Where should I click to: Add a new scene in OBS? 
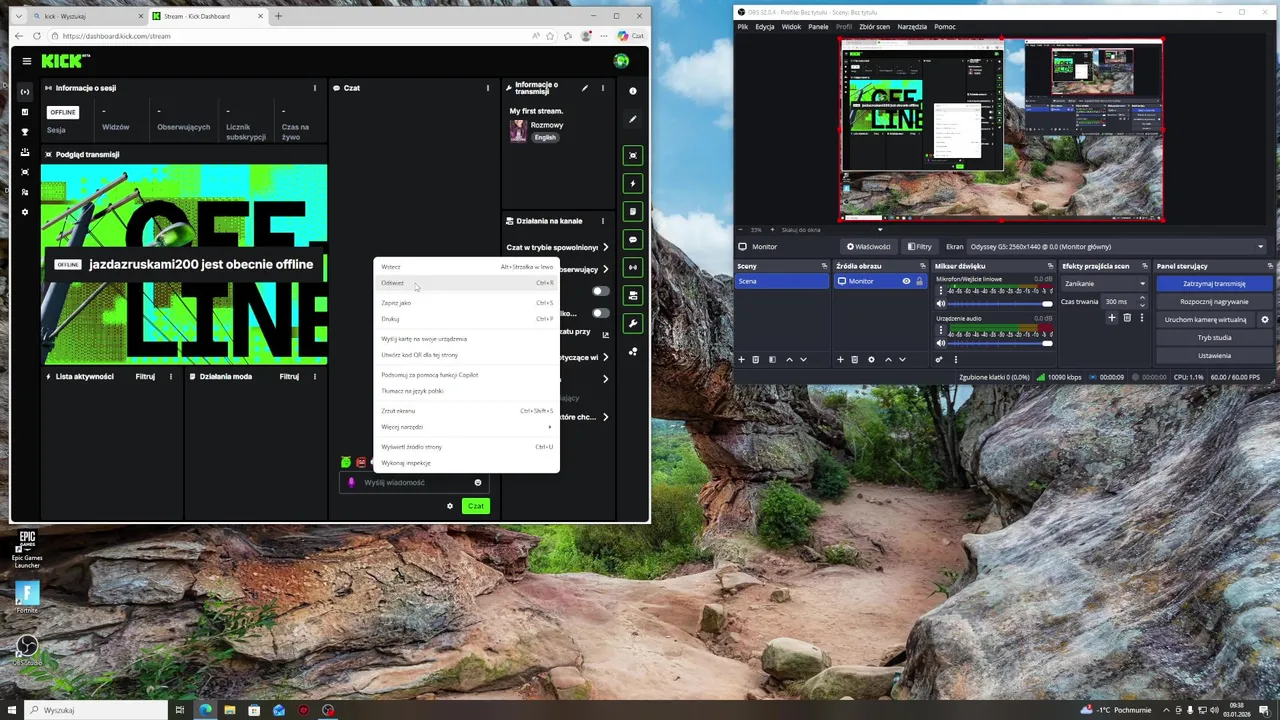[x=741, y=359]
